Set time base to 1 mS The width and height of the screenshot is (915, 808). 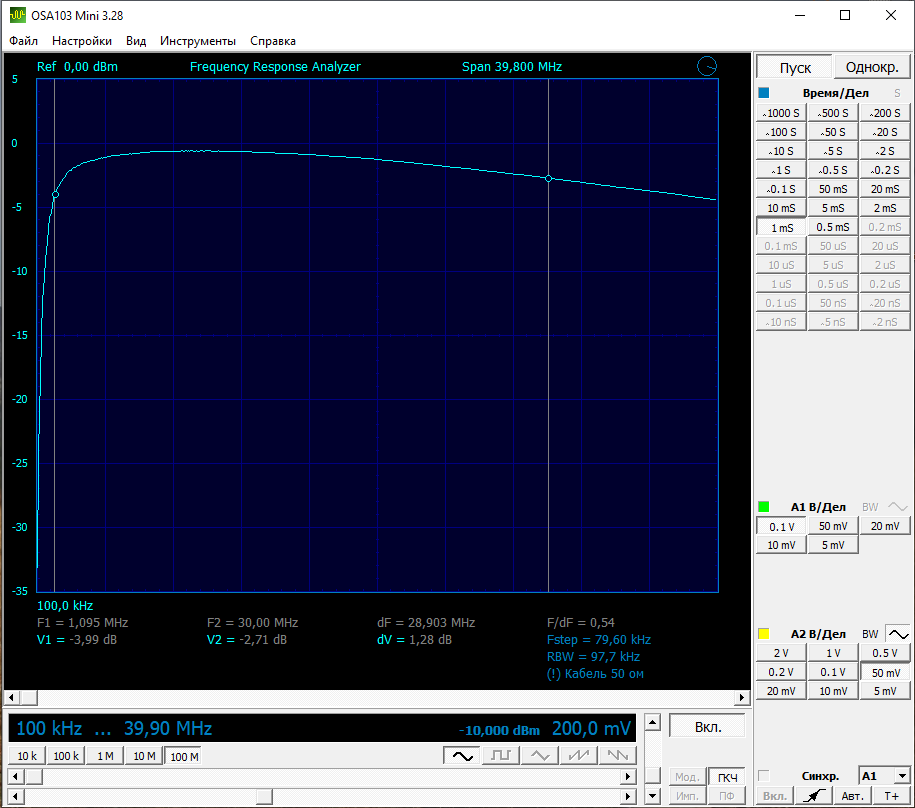(781, 228)
